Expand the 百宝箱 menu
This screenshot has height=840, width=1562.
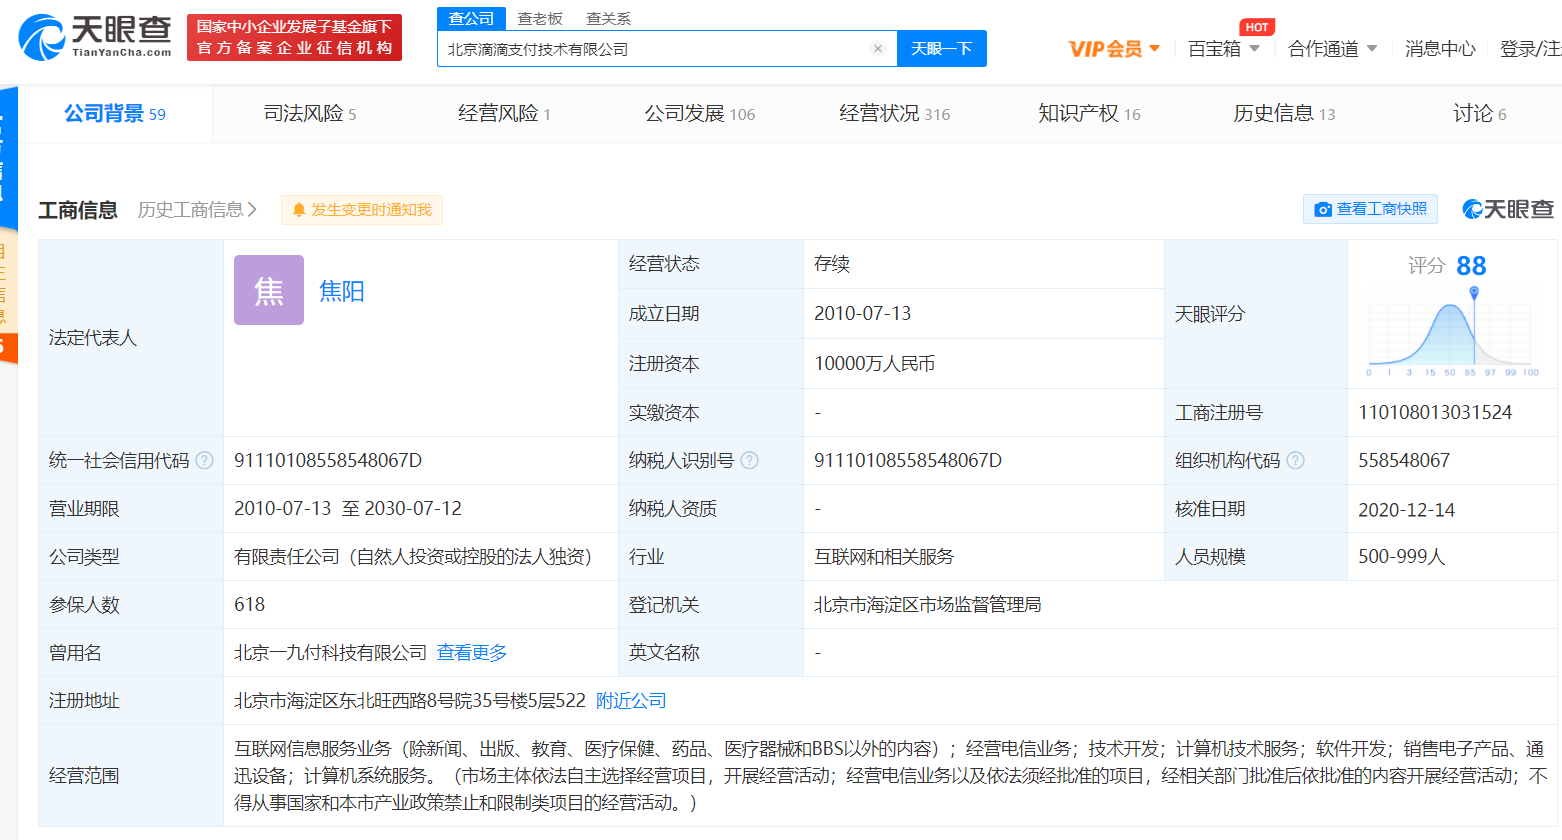(1223, 49)
